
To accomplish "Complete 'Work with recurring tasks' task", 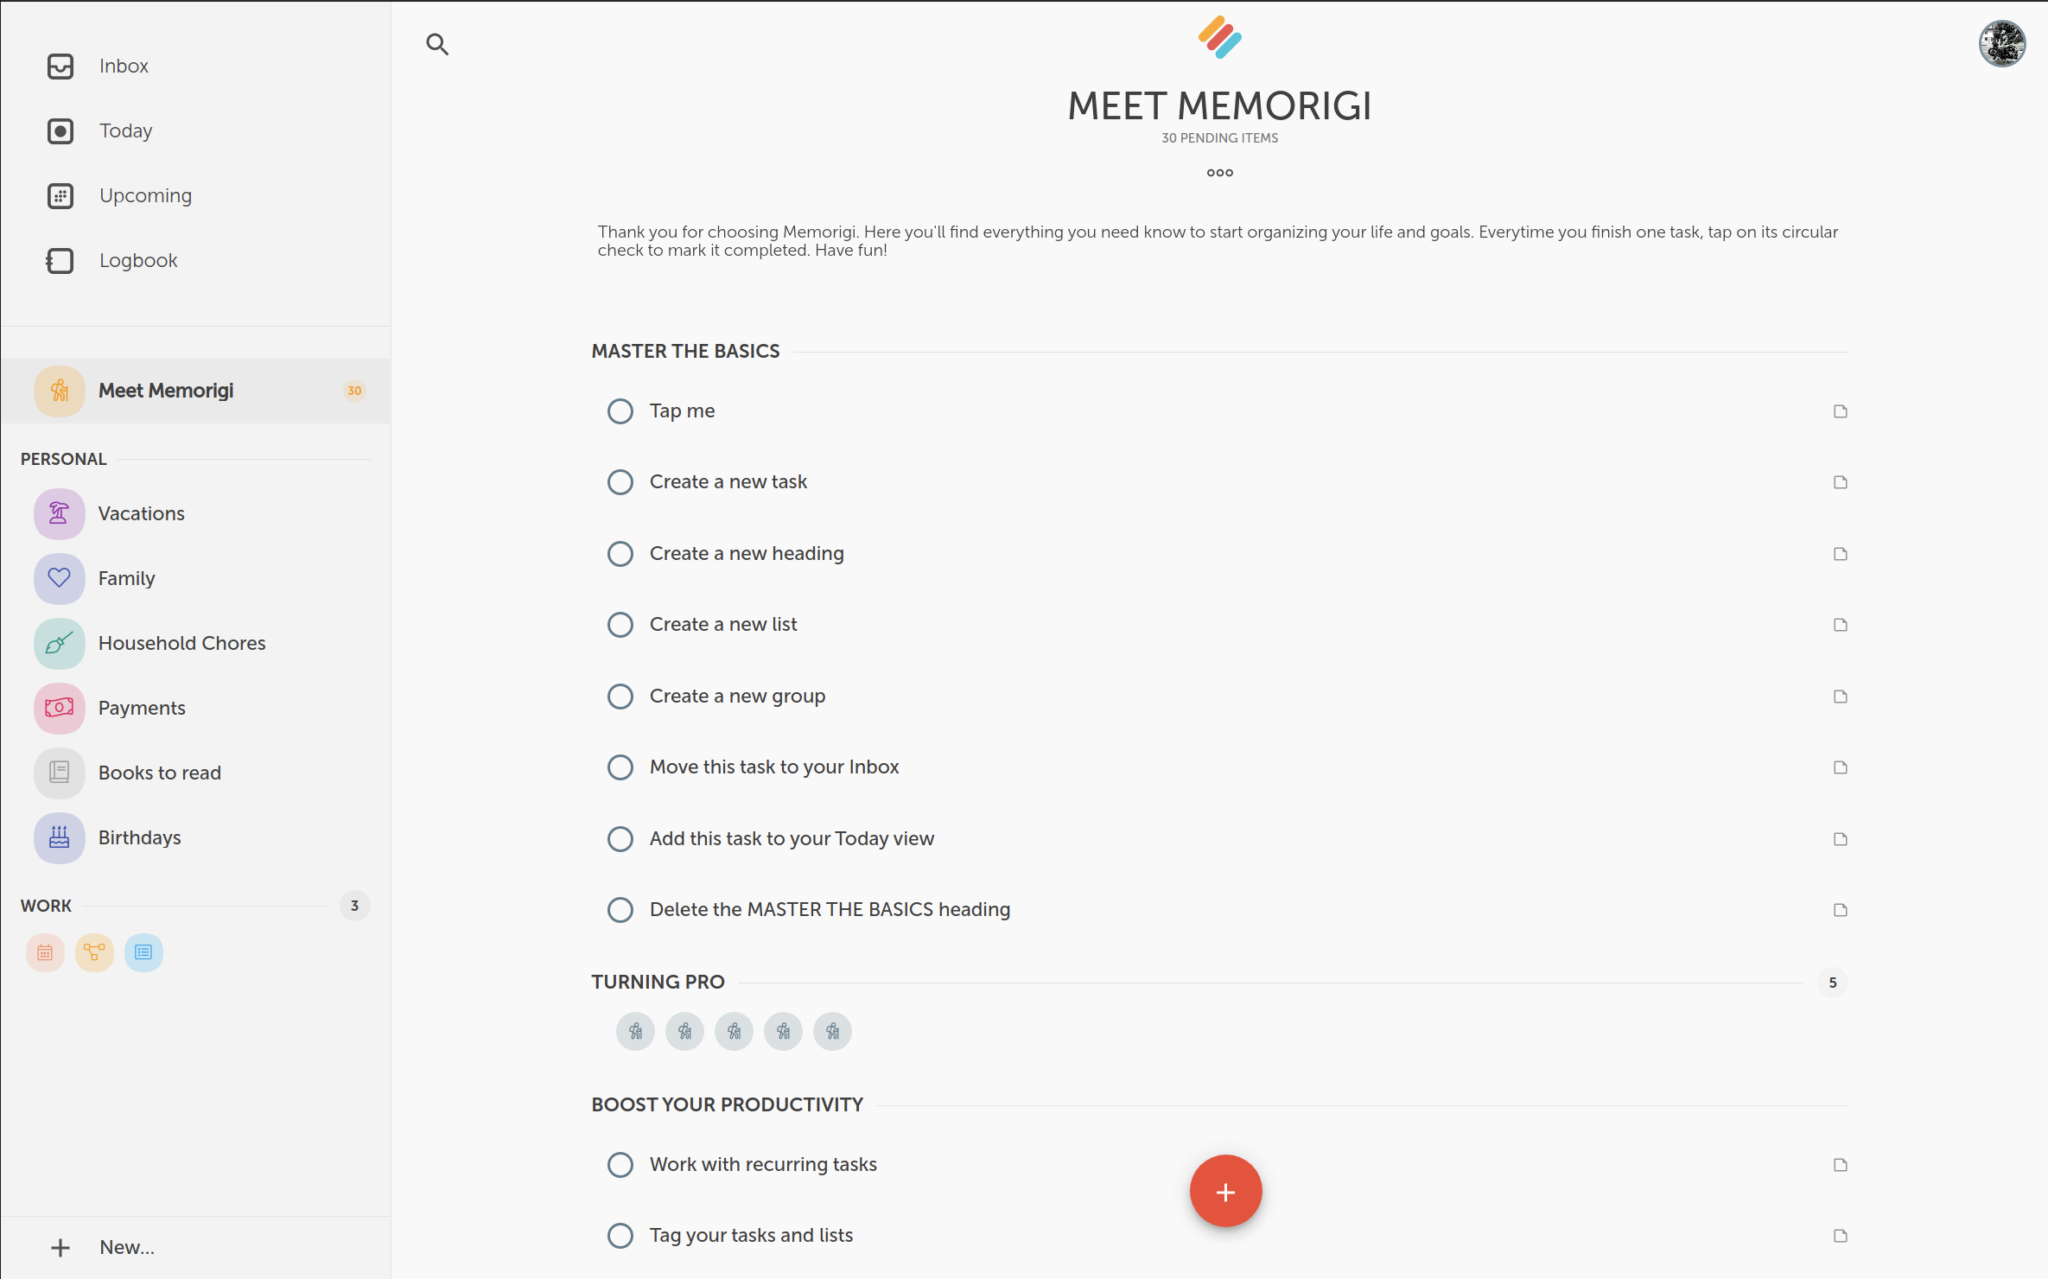I will [x=620, y=1165].
